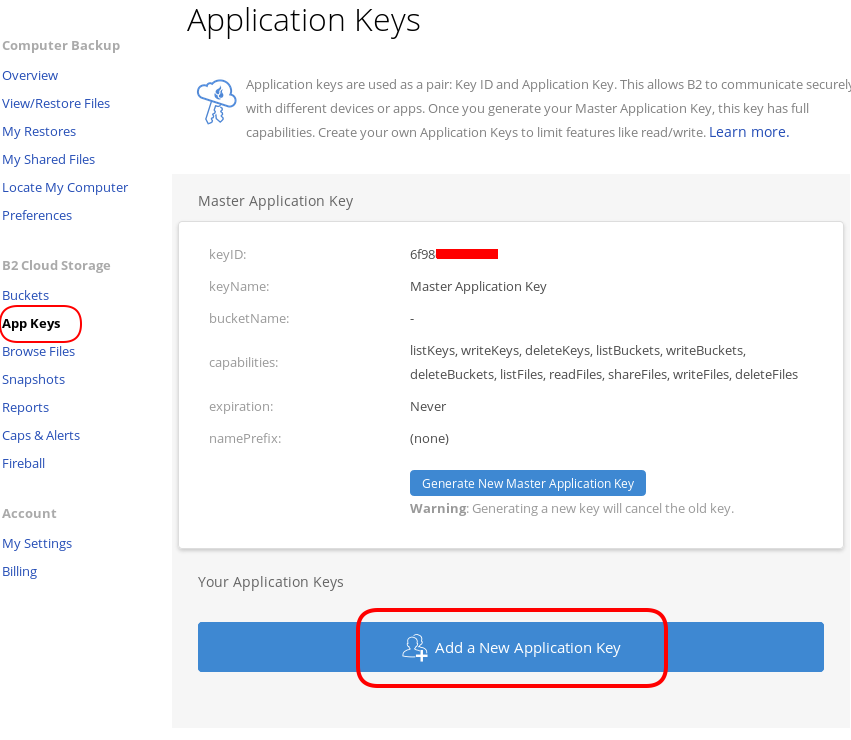Open View/Restore Files
This screenshot has height=740, width=851.
56,103
